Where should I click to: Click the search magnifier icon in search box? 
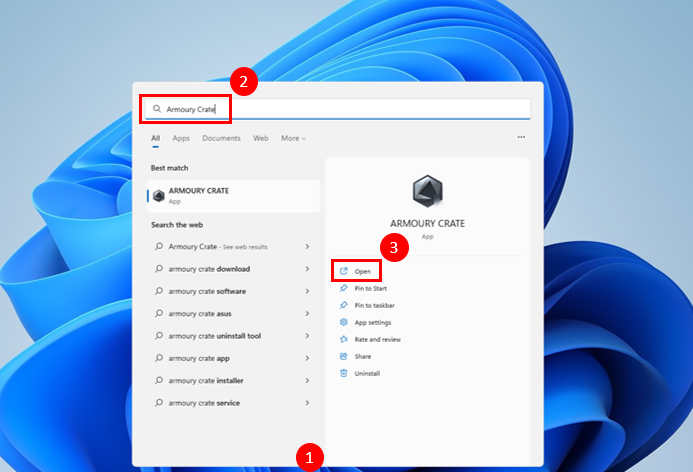(x=156, y=108)
